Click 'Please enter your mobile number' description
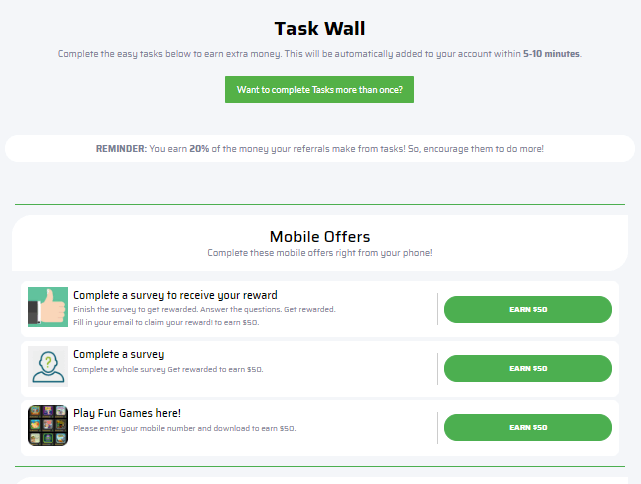This screenshot has height=484, width=641. point(184,428)
